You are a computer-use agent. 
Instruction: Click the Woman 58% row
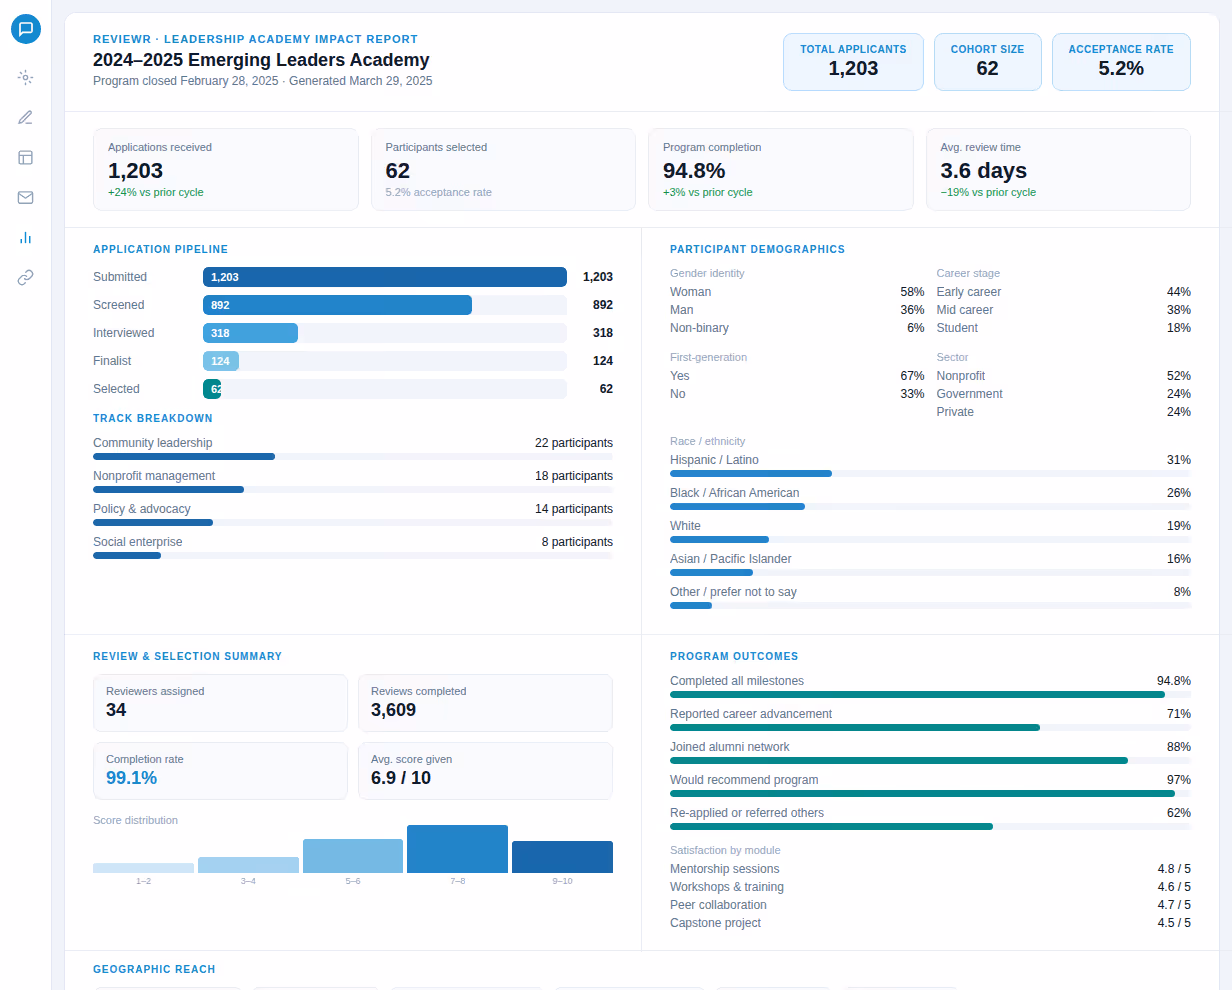(x=797, y=292)
